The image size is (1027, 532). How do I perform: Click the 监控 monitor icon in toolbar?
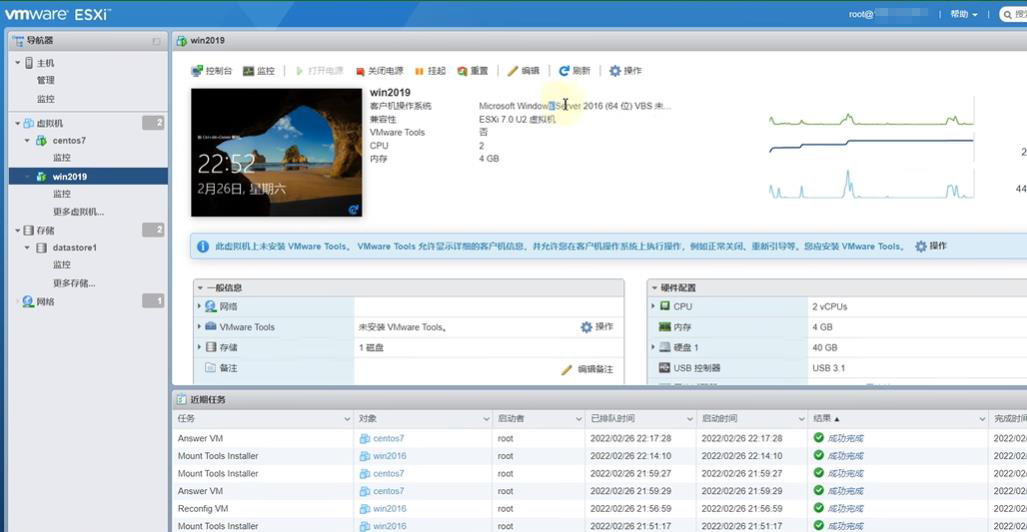[x=249, y=71]
